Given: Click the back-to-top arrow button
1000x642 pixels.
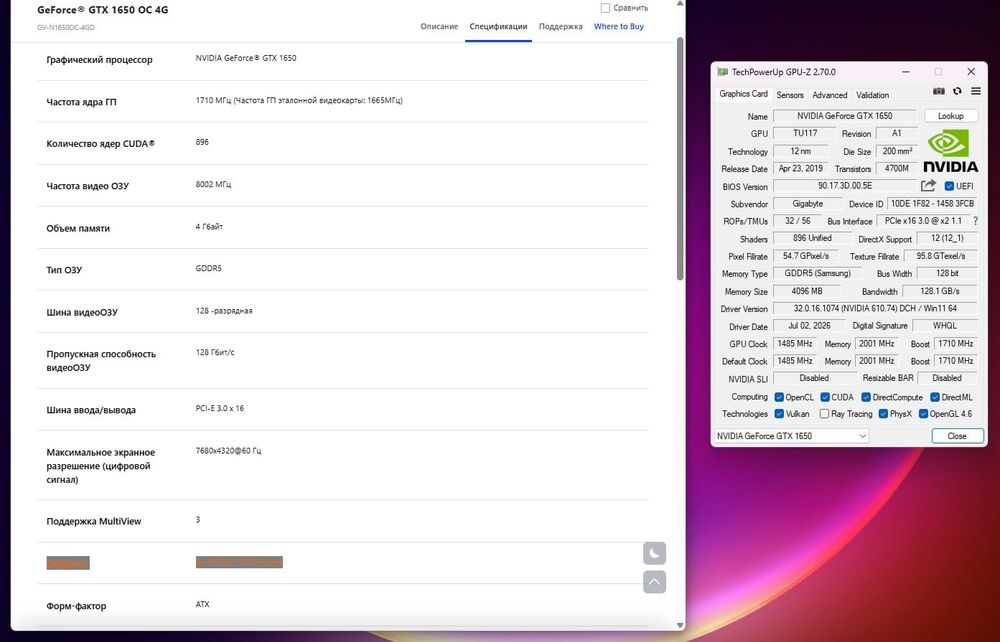Looking at the screenshot, I should click(654, 581).
